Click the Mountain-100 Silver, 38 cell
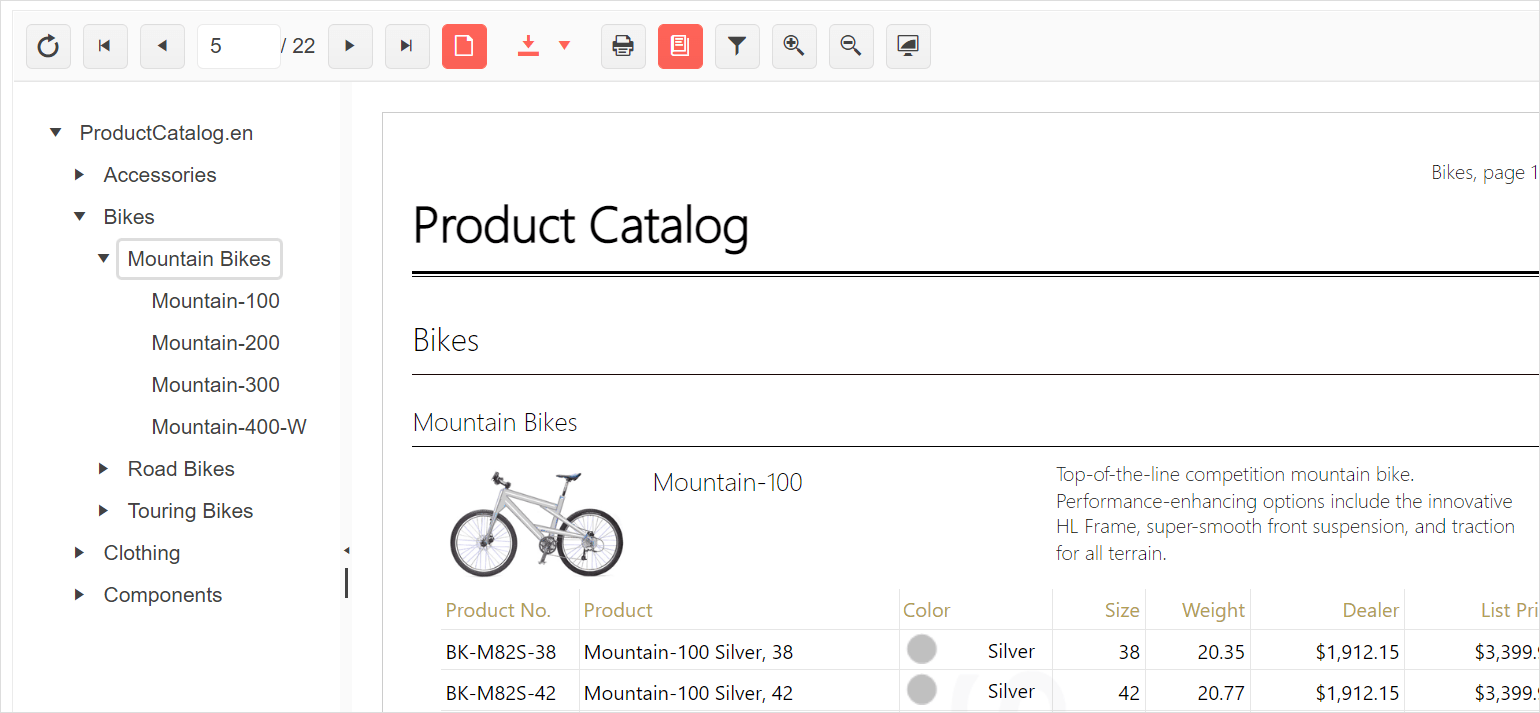1540x713 pixels. (x=688, y=652)
